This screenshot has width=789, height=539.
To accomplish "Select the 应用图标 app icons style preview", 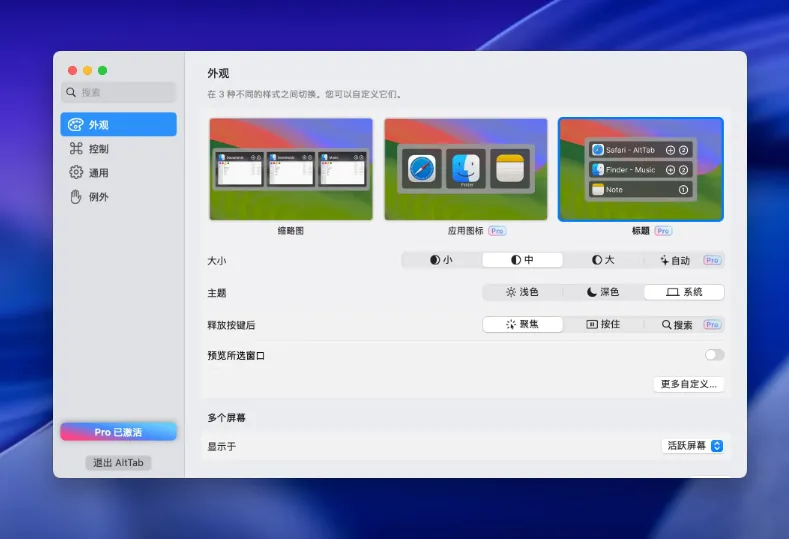I will pyautogui.click(x=465, y=169).
